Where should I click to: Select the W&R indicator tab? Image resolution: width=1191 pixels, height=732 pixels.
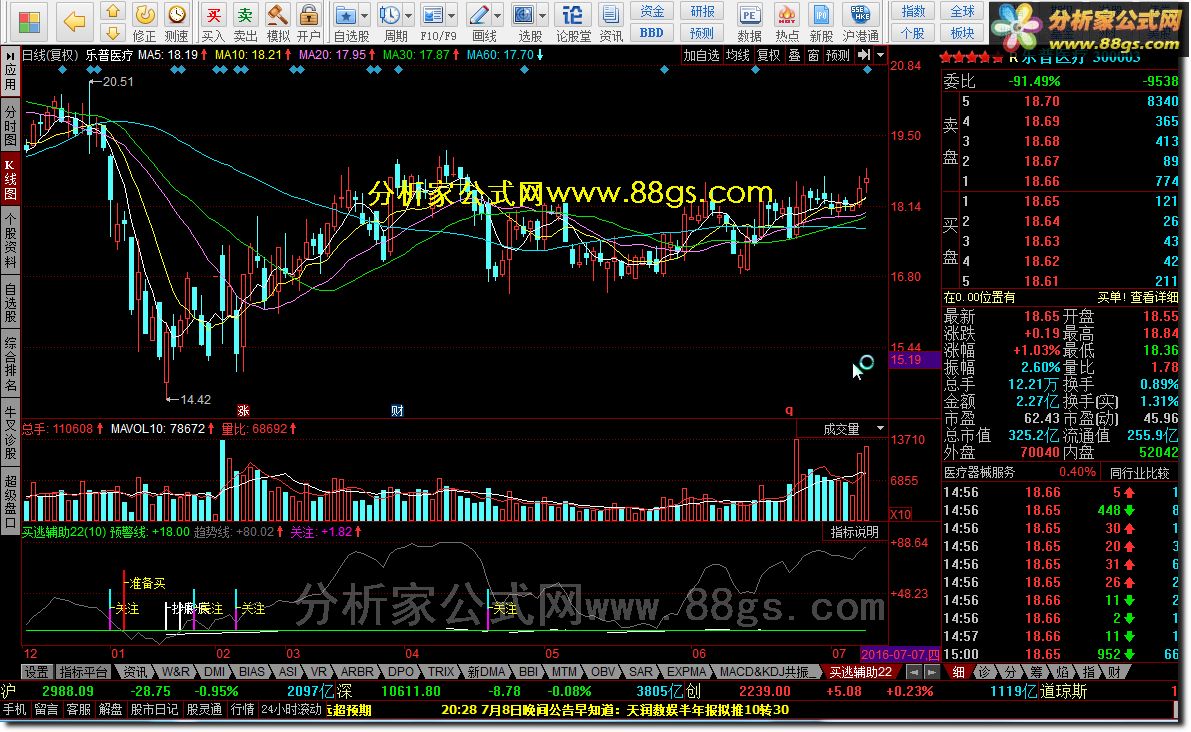click(x=175, y=672)
